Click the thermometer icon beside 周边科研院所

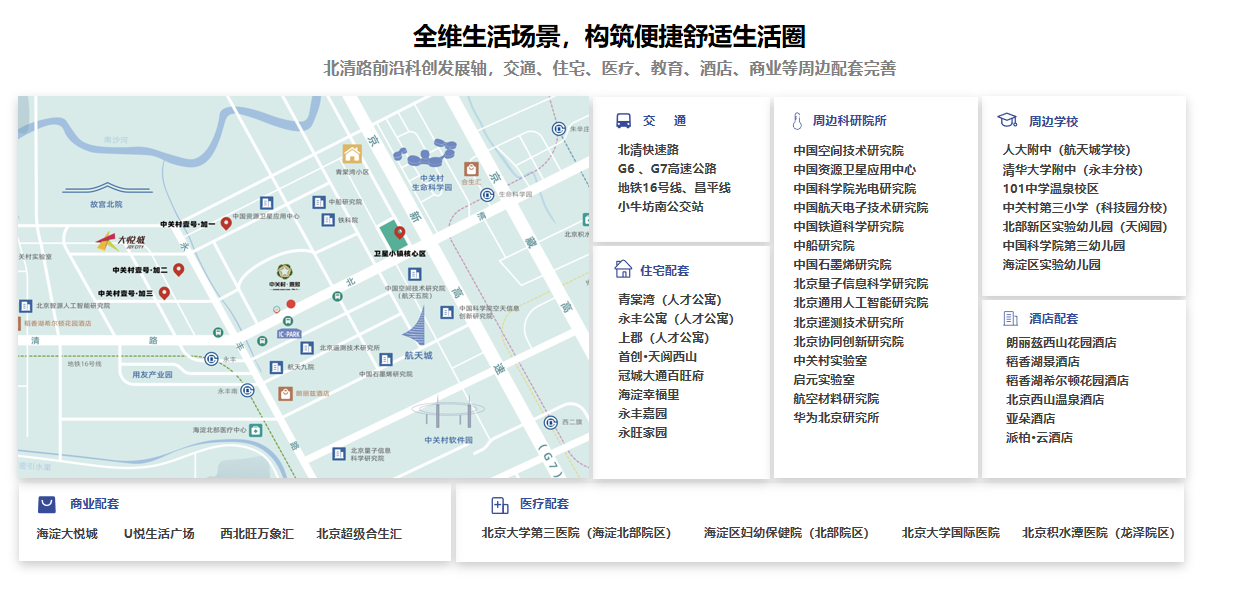[x=796, y=121]
